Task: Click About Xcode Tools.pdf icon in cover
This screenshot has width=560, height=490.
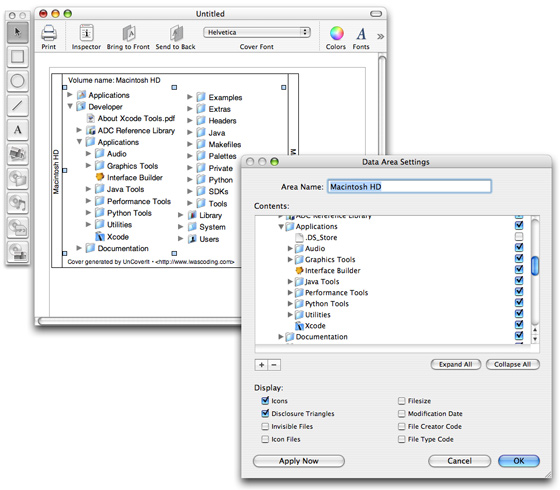Action: [91, 118]
